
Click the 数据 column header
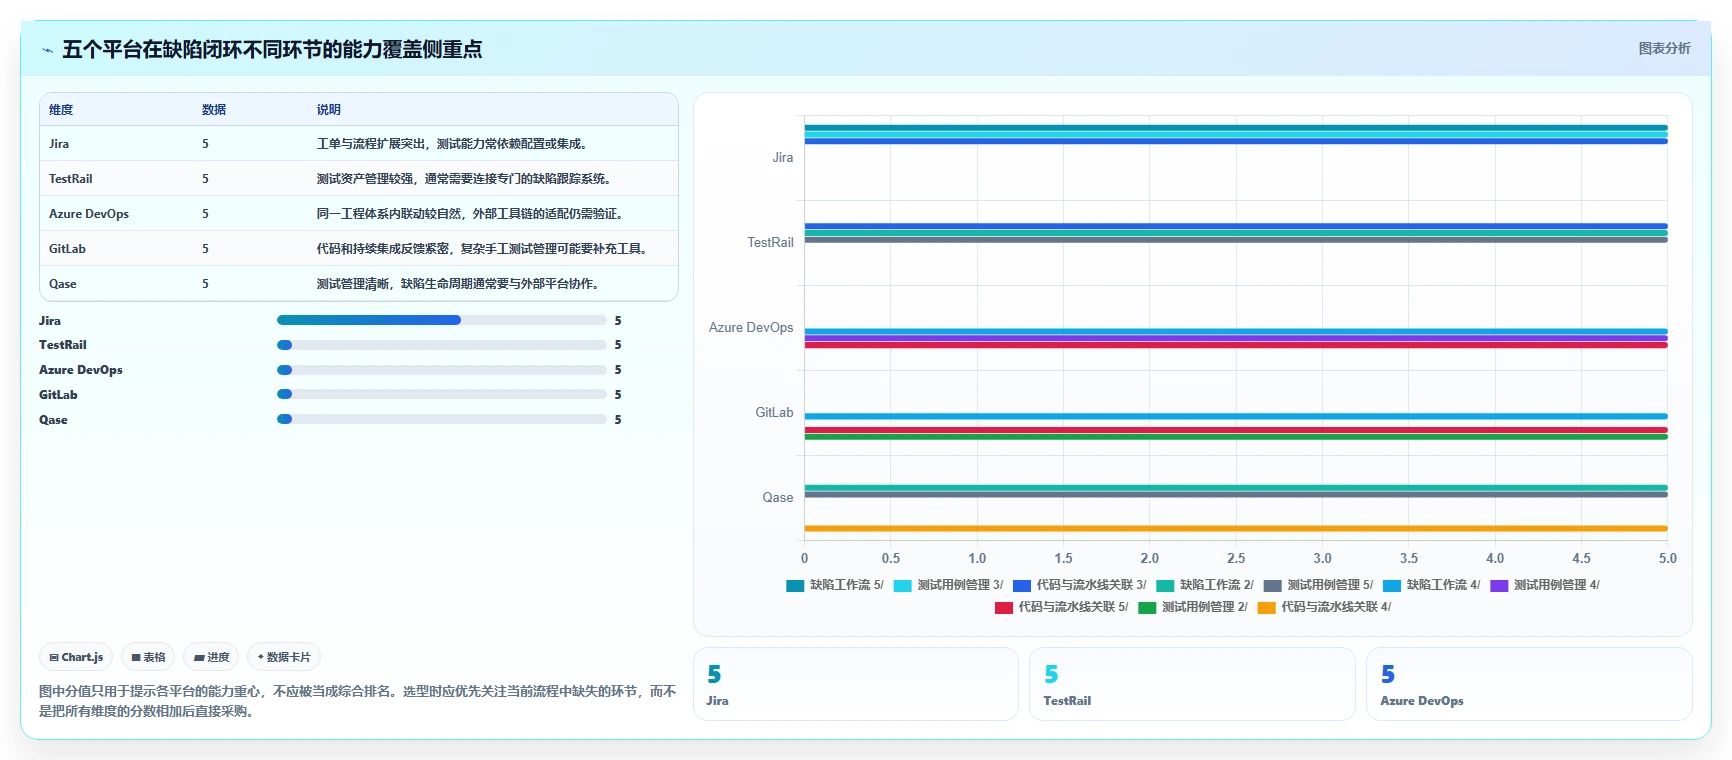(x=214, y=110)
